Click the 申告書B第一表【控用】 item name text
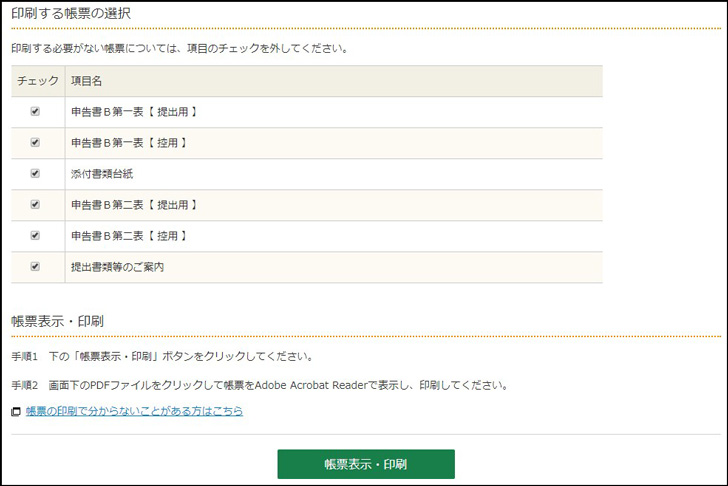Screen dimensions: 728x486 129,143
